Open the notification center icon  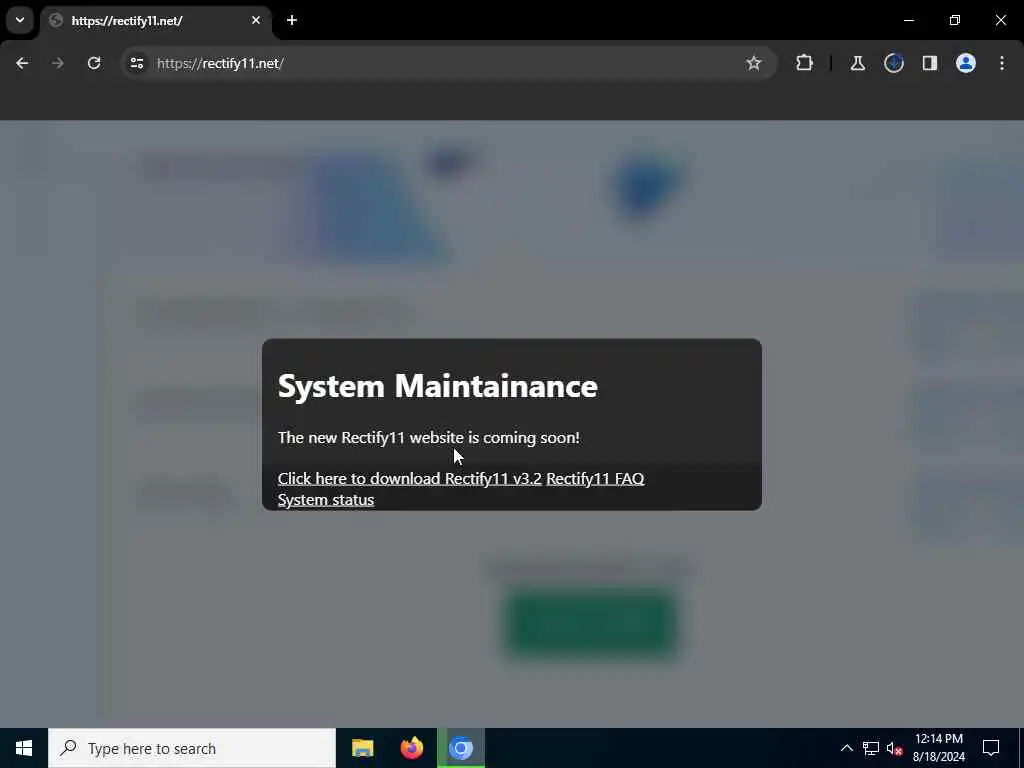(x=991, y=748)
